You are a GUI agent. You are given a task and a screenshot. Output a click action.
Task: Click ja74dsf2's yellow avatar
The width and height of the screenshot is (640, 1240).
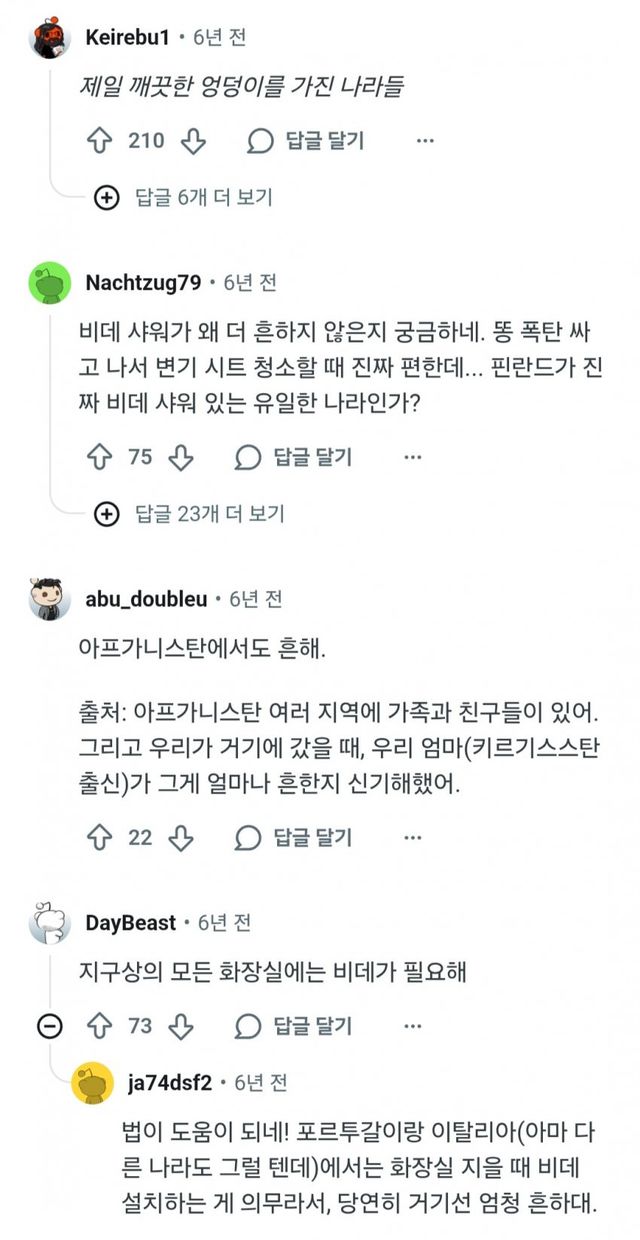(x=93, y=1084)
